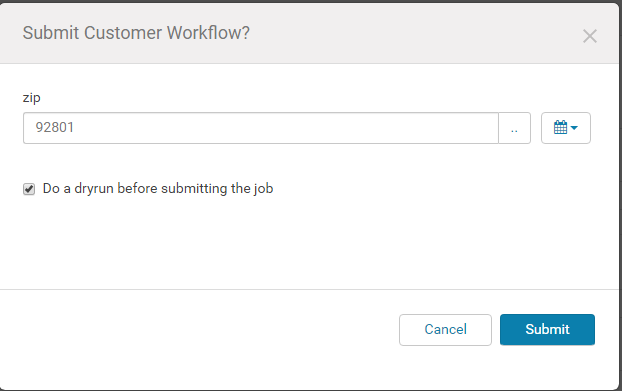Uncheck the dryrun checkbox
622x391 pixels.
coord(29,189)
